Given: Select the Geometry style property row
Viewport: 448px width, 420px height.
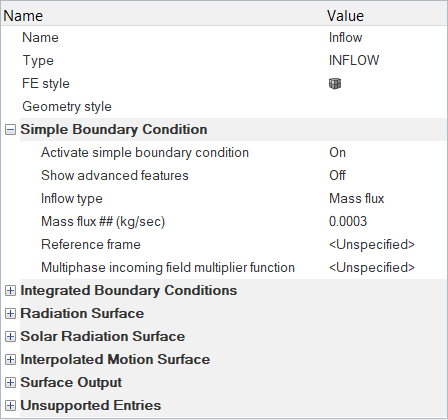Looking at the screenshot, I should (224, 107).
